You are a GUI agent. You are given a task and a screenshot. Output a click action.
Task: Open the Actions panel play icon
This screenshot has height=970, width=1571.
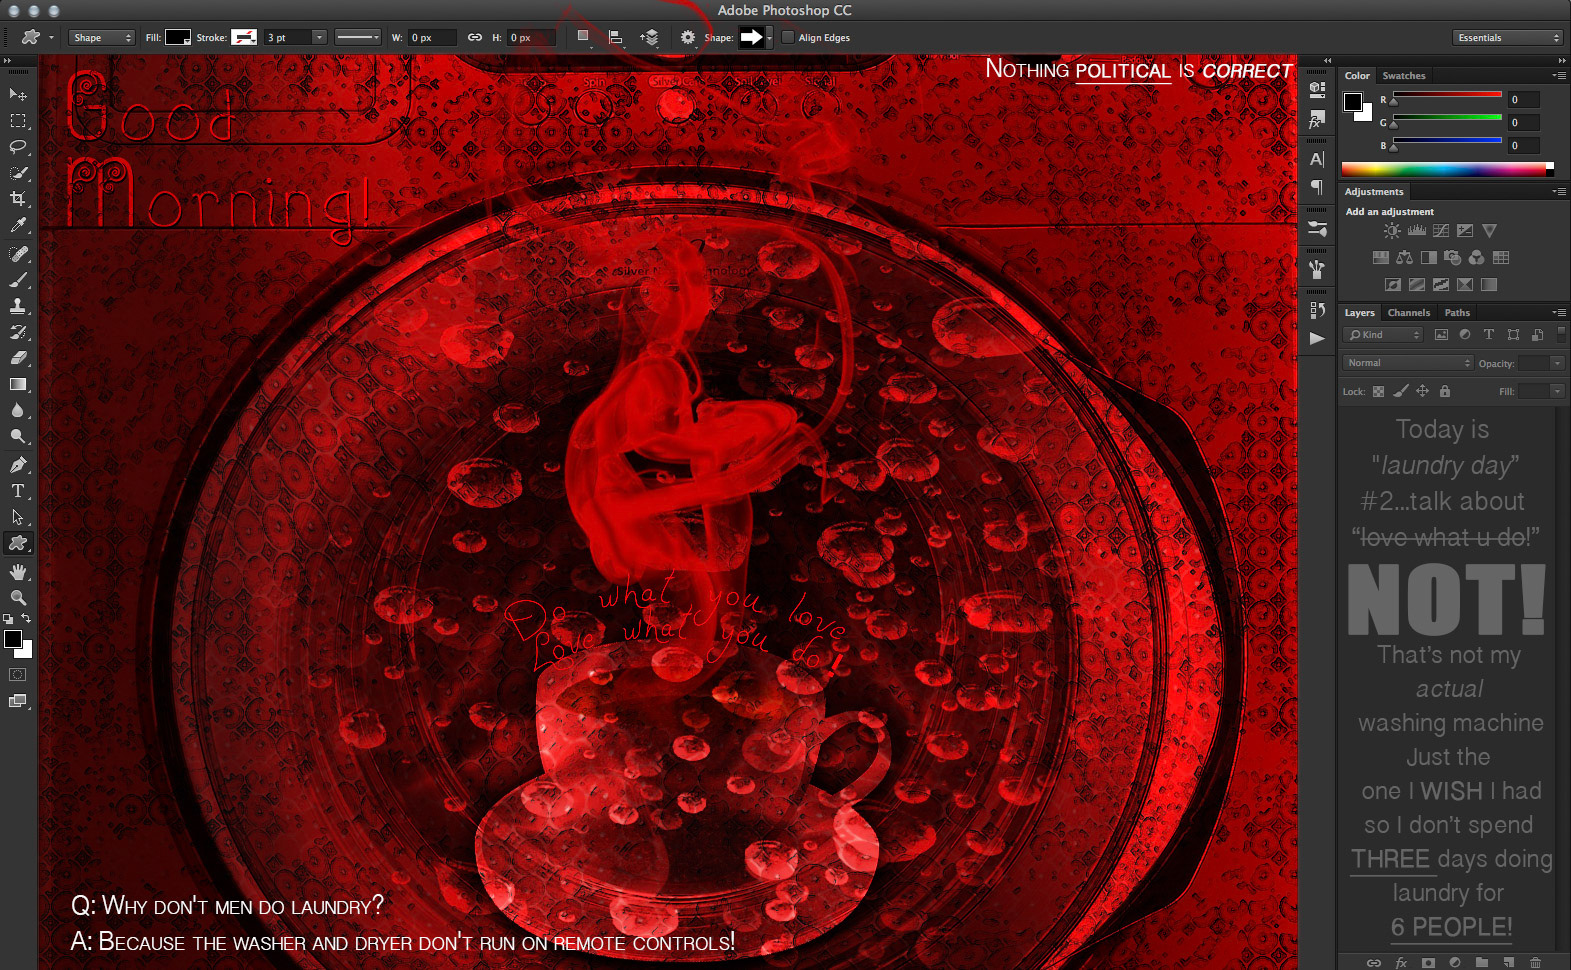[1317, 338]
